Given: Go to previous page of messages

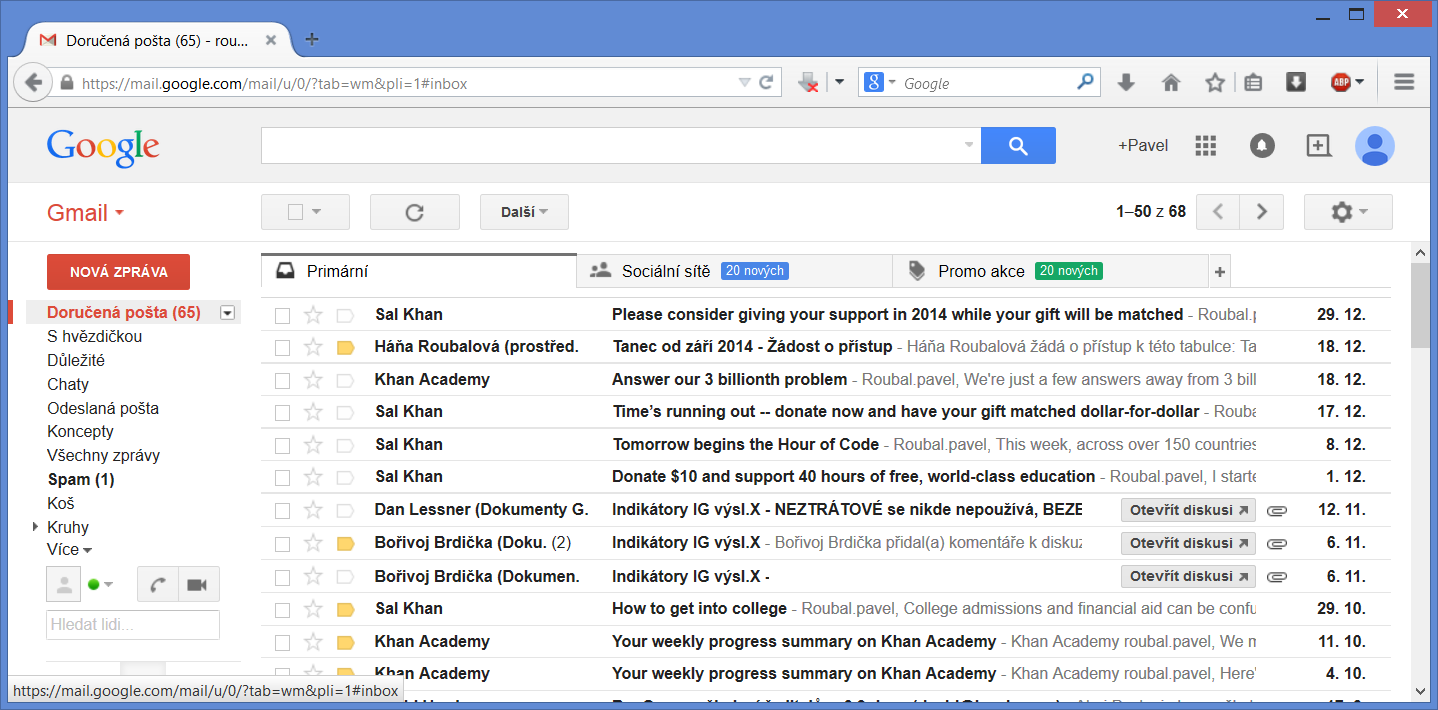Looking at the screenshot, I should (1218, 212).
